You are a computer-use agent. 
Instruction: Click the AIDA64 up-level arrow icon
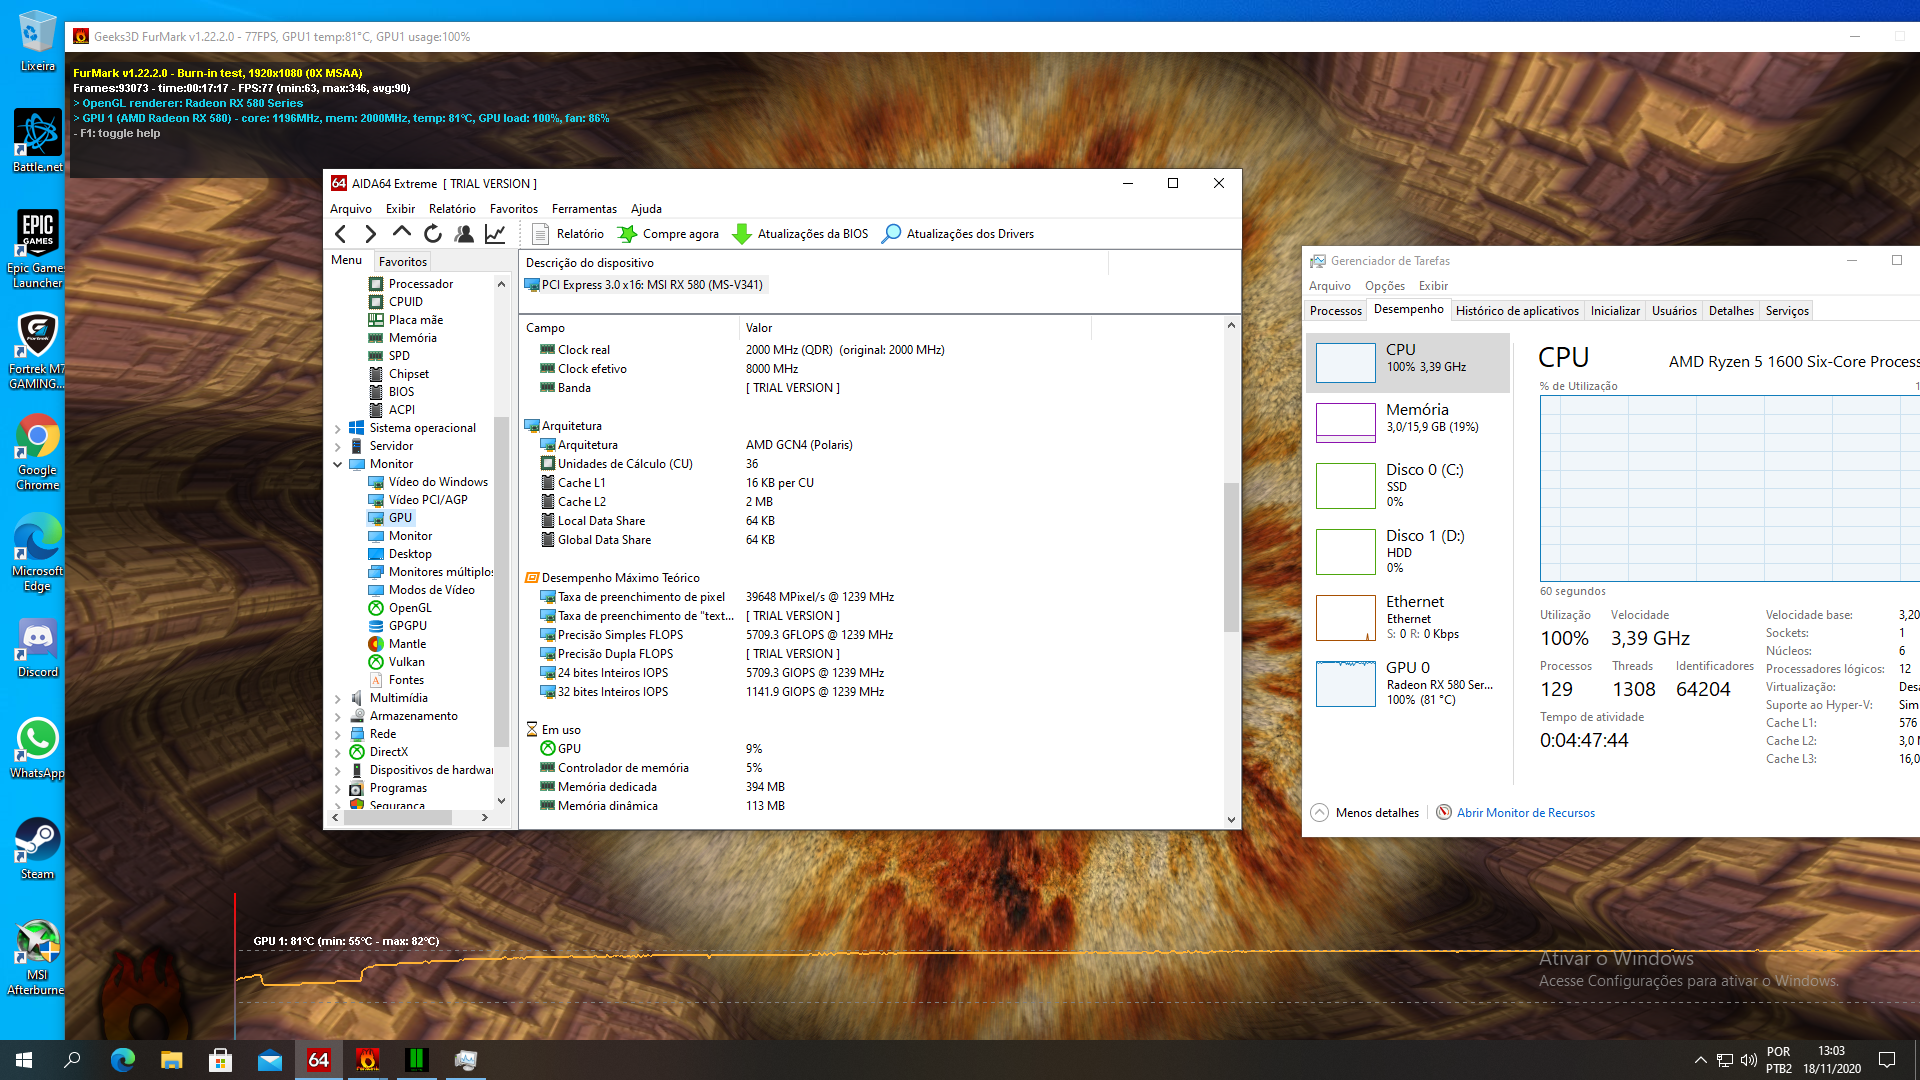[402, 232]
